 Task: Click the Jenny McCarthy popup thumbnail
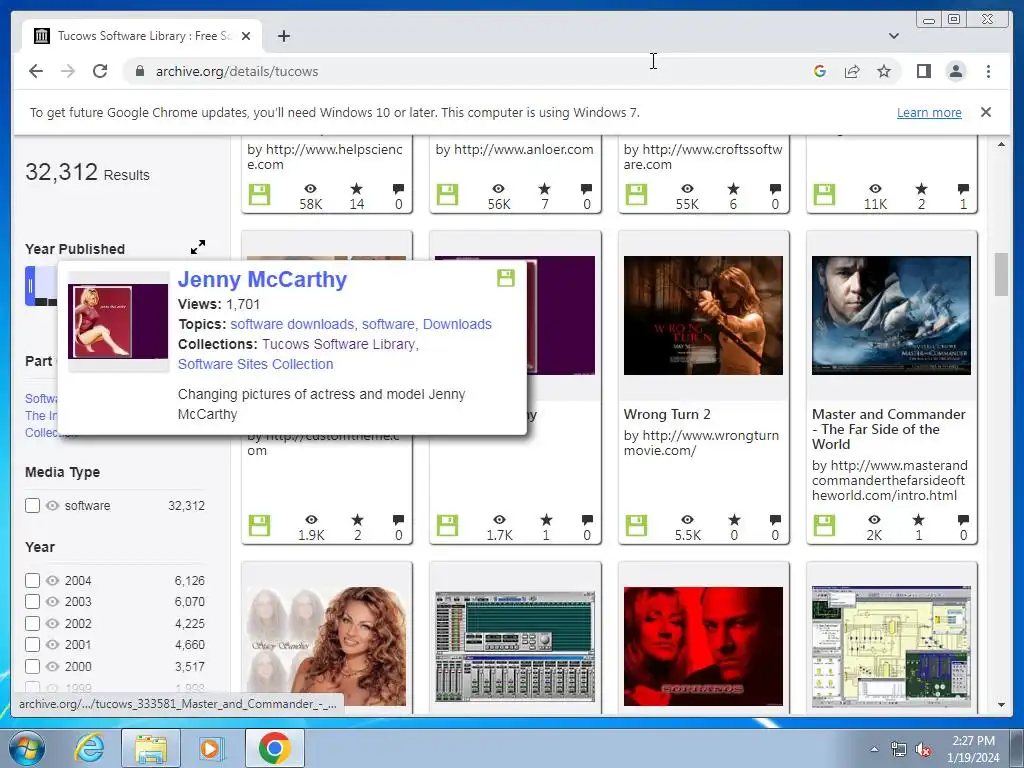click(118, 321)
